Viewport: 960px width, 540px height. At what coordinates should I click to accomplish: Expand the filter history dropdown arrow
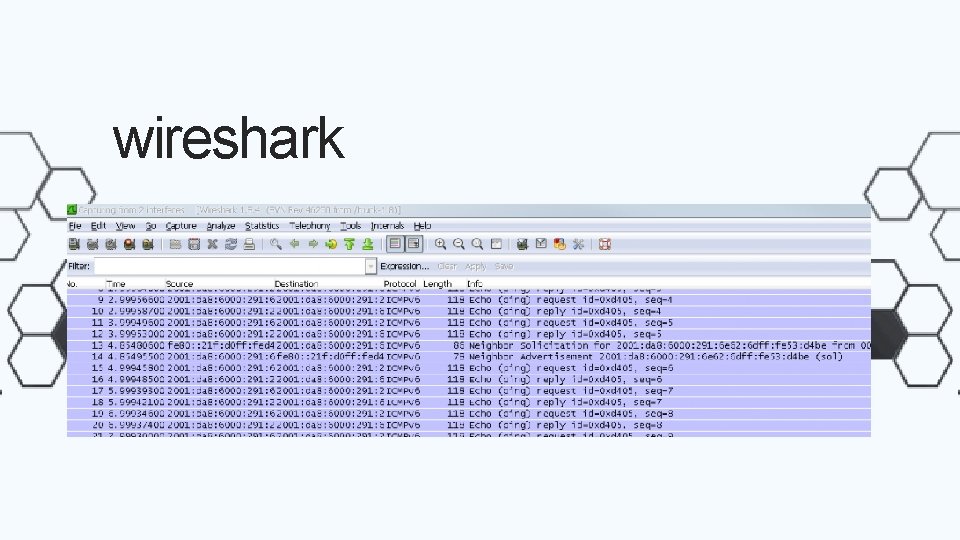click(x=370, y=266)
